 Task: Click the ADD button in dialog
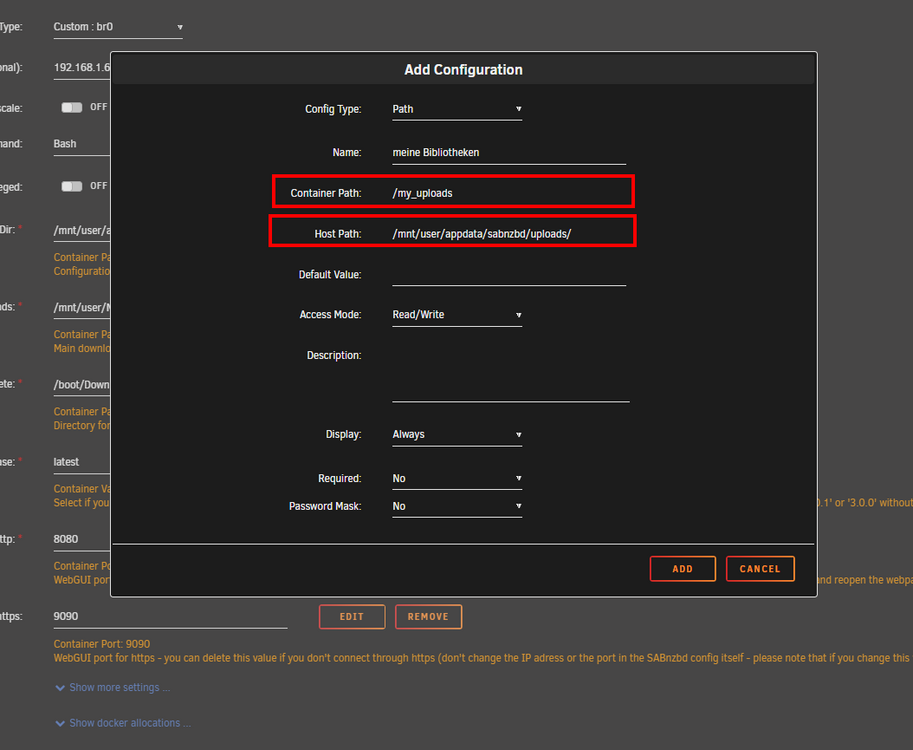[x=682, y=569]
